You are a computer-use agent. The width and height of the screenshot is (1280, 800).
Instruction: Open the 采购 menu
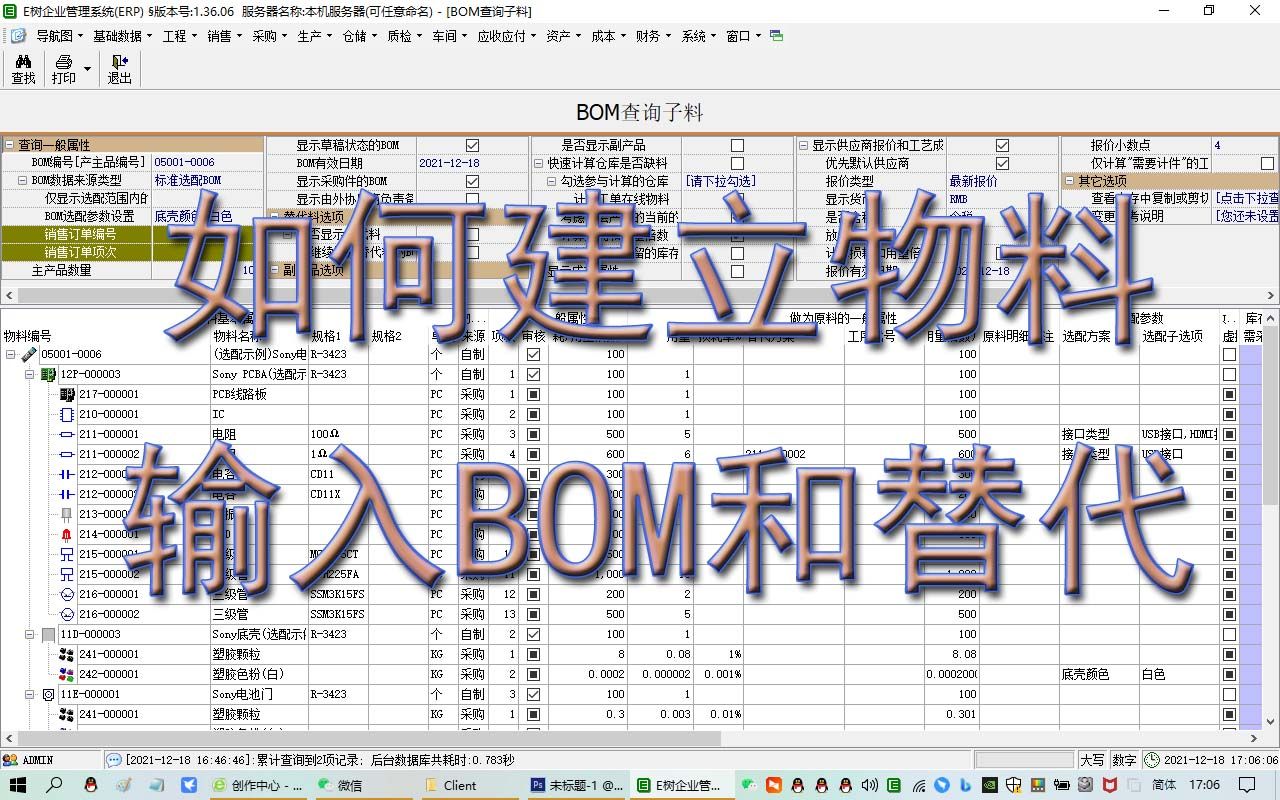click(270, 36)
